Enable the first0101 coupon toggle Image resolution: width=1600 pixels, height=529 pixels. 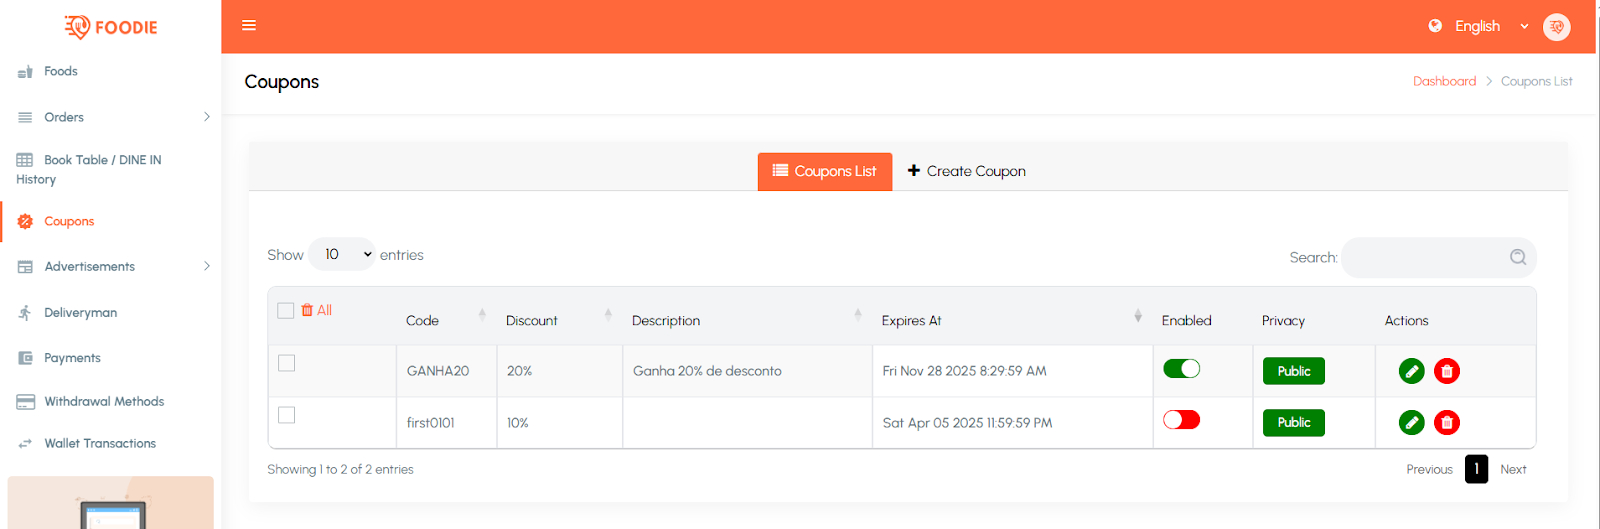coord(1181,420)
